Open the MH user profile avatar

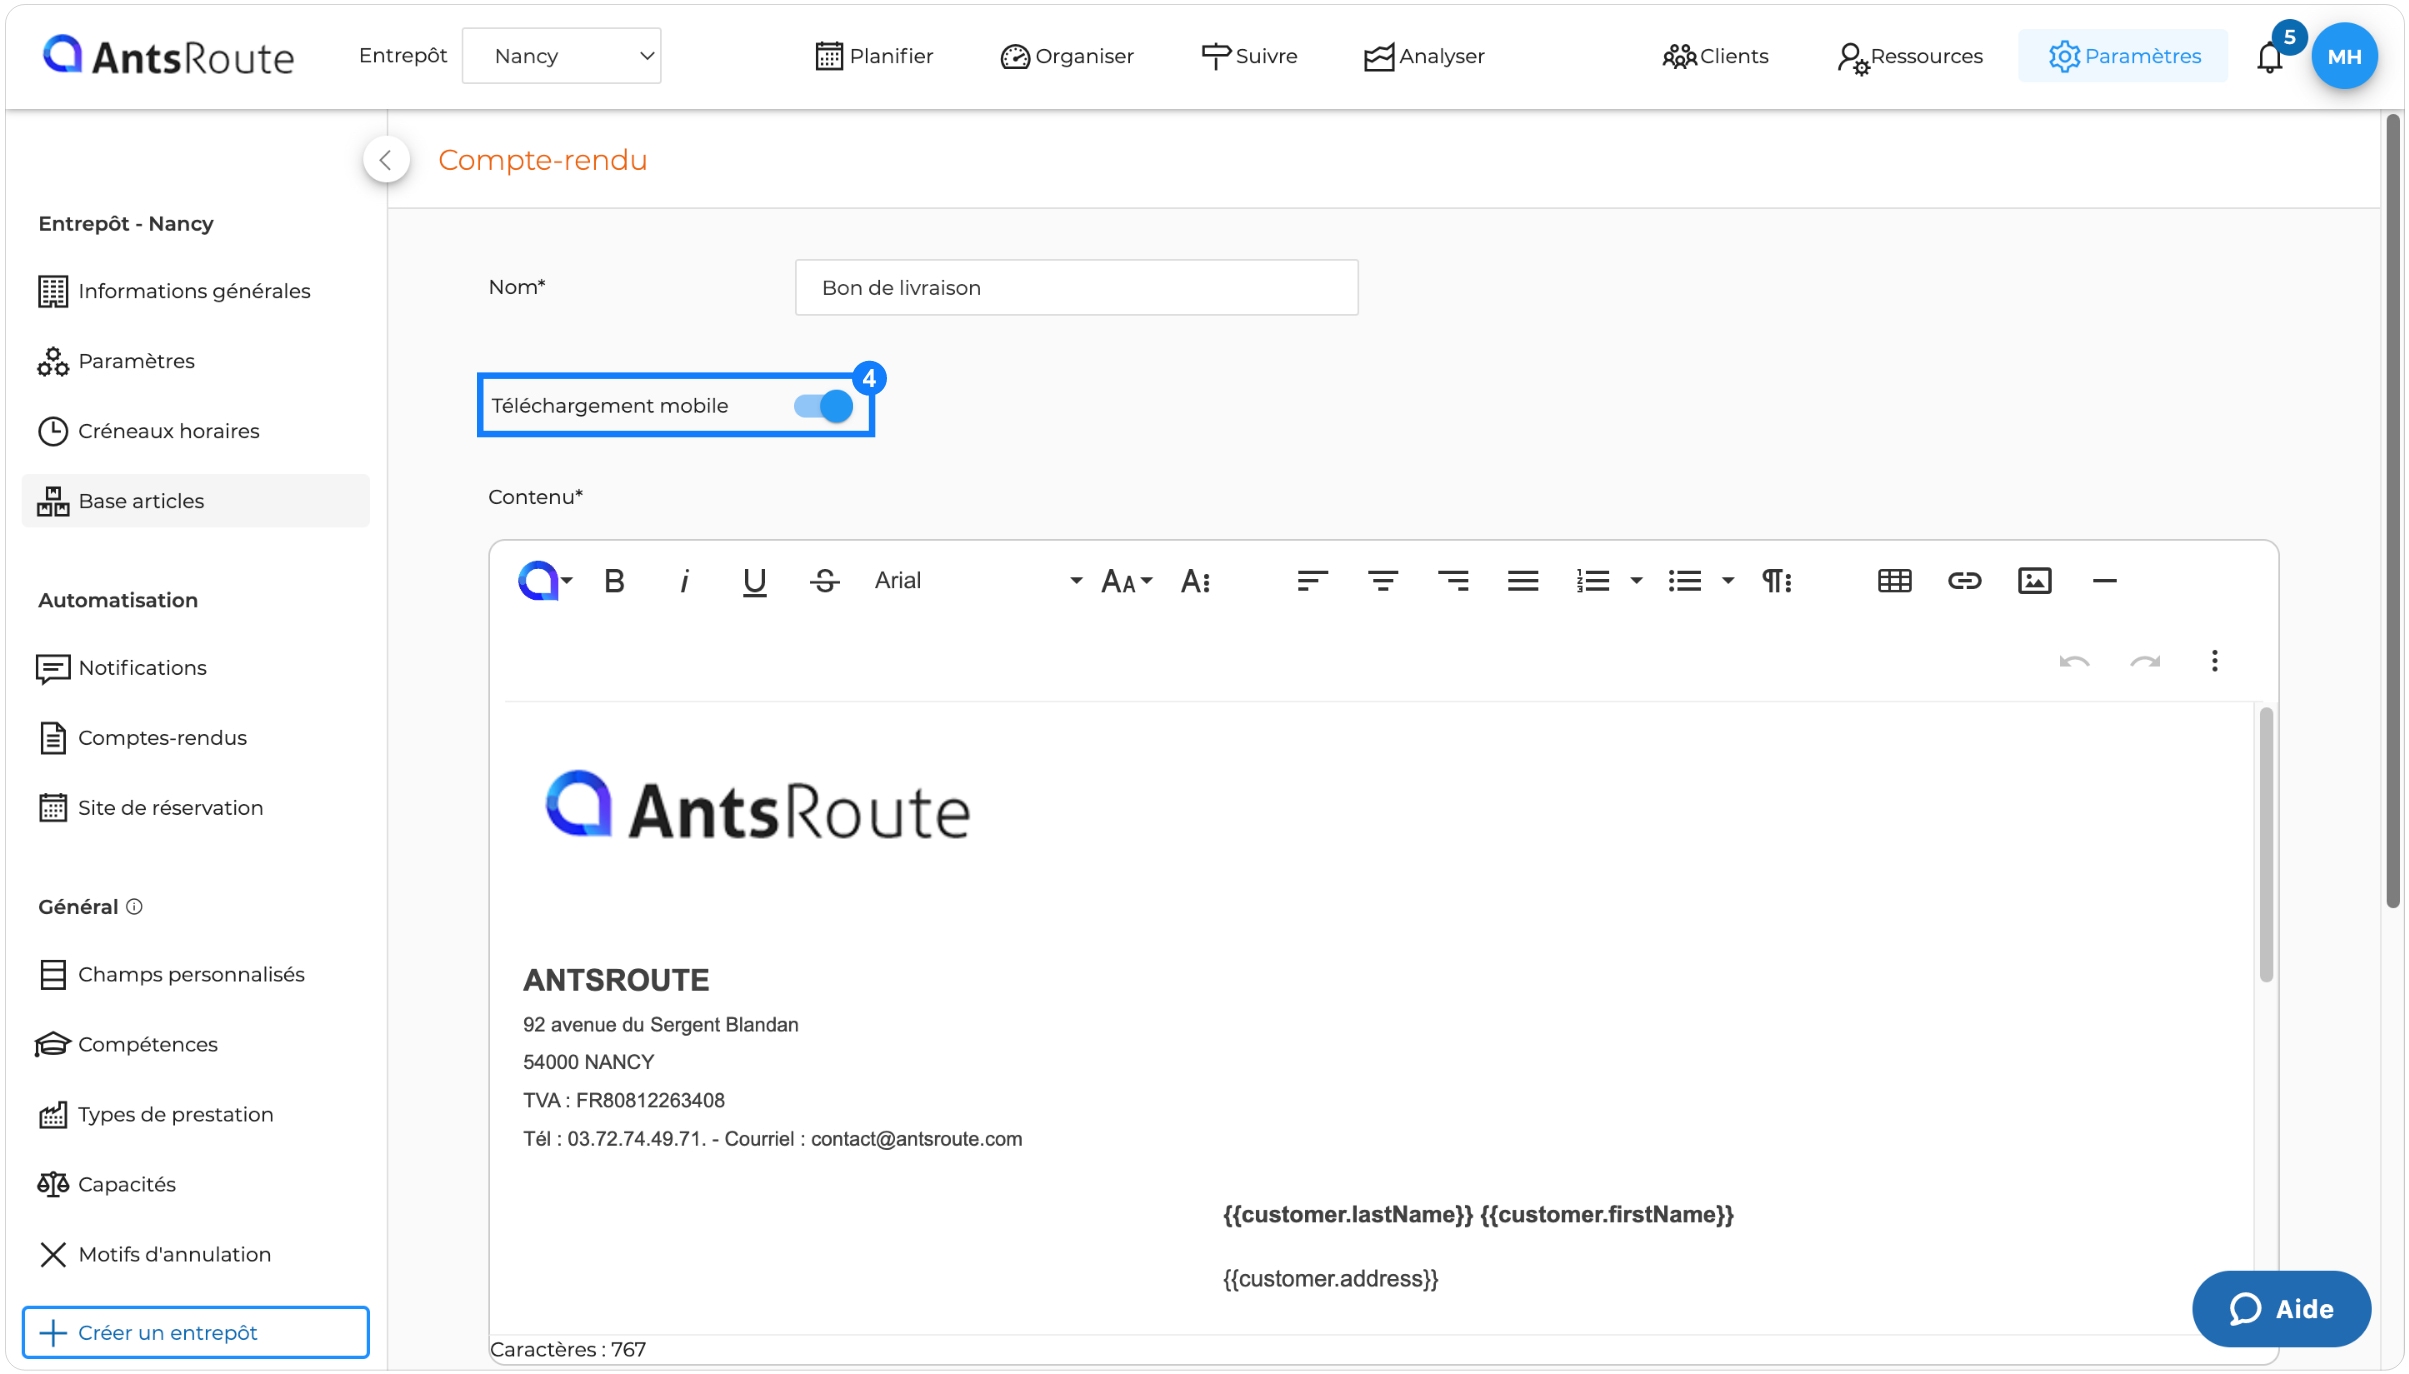pos(2344,56)
